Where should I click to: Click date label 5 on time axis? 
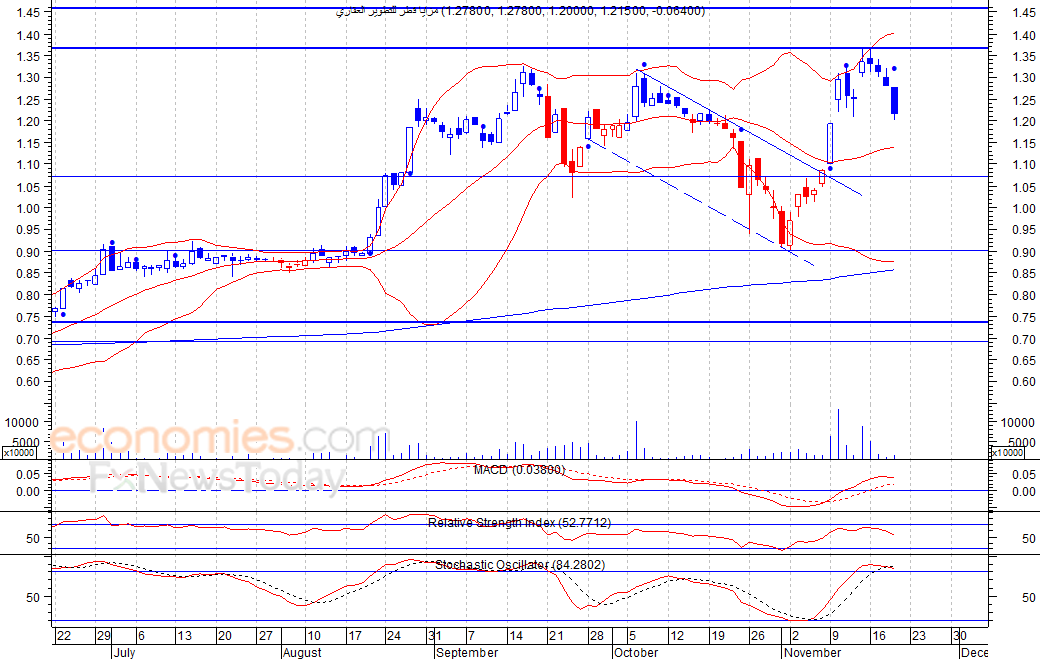coord(633,636)
